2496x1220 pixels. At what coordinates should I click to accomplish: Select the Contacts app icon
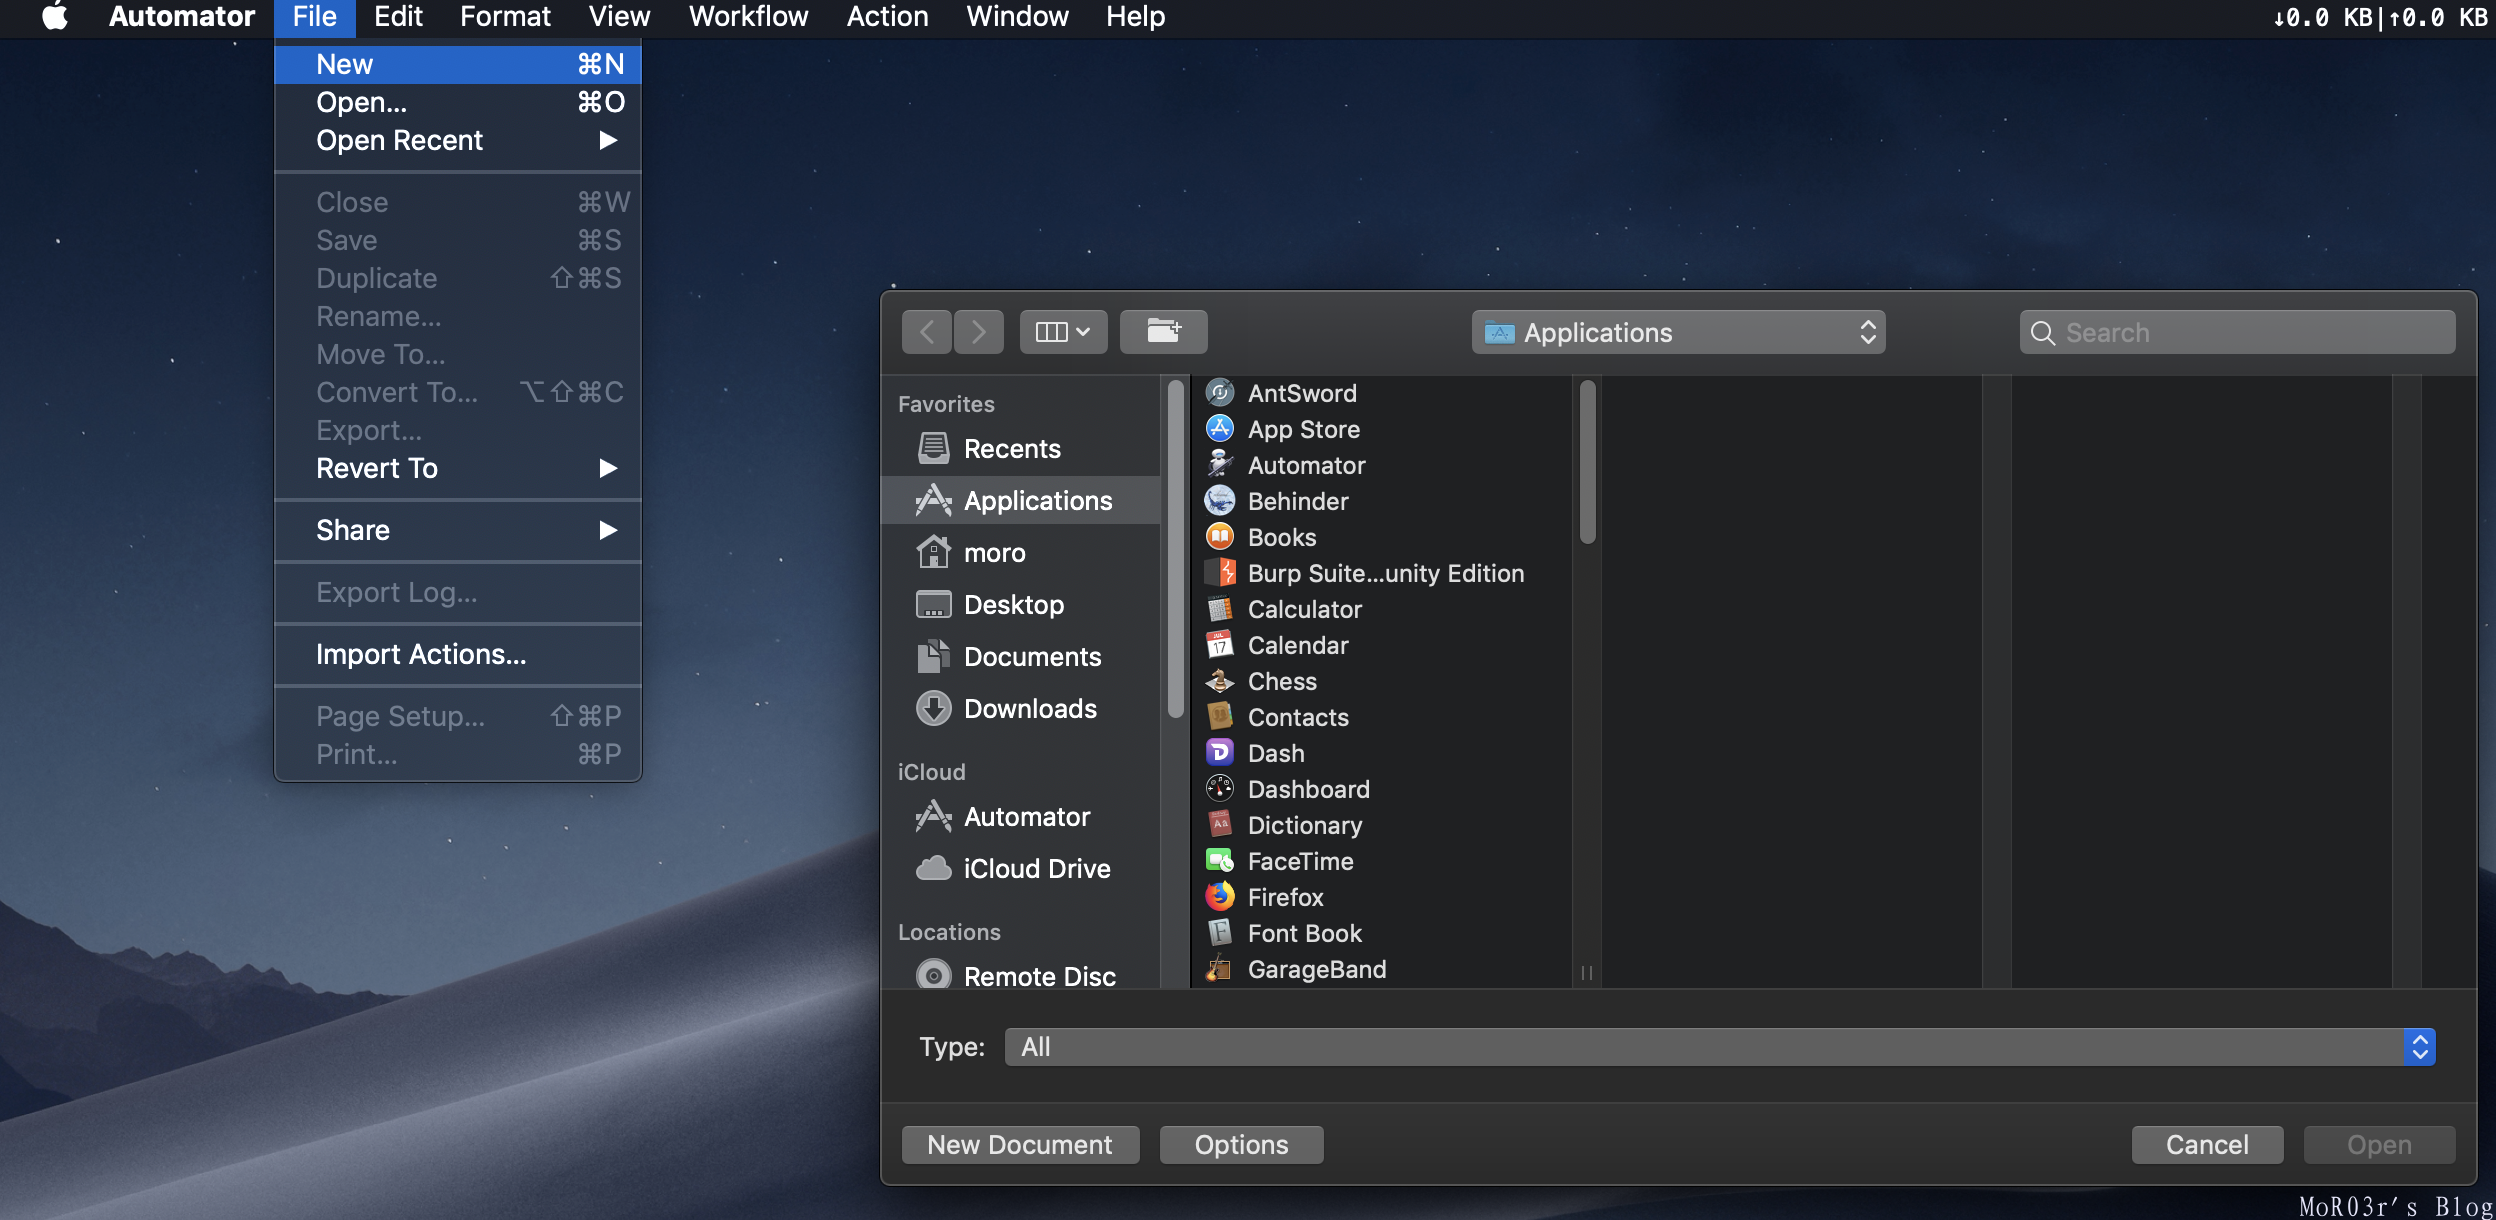(1219, 717)
